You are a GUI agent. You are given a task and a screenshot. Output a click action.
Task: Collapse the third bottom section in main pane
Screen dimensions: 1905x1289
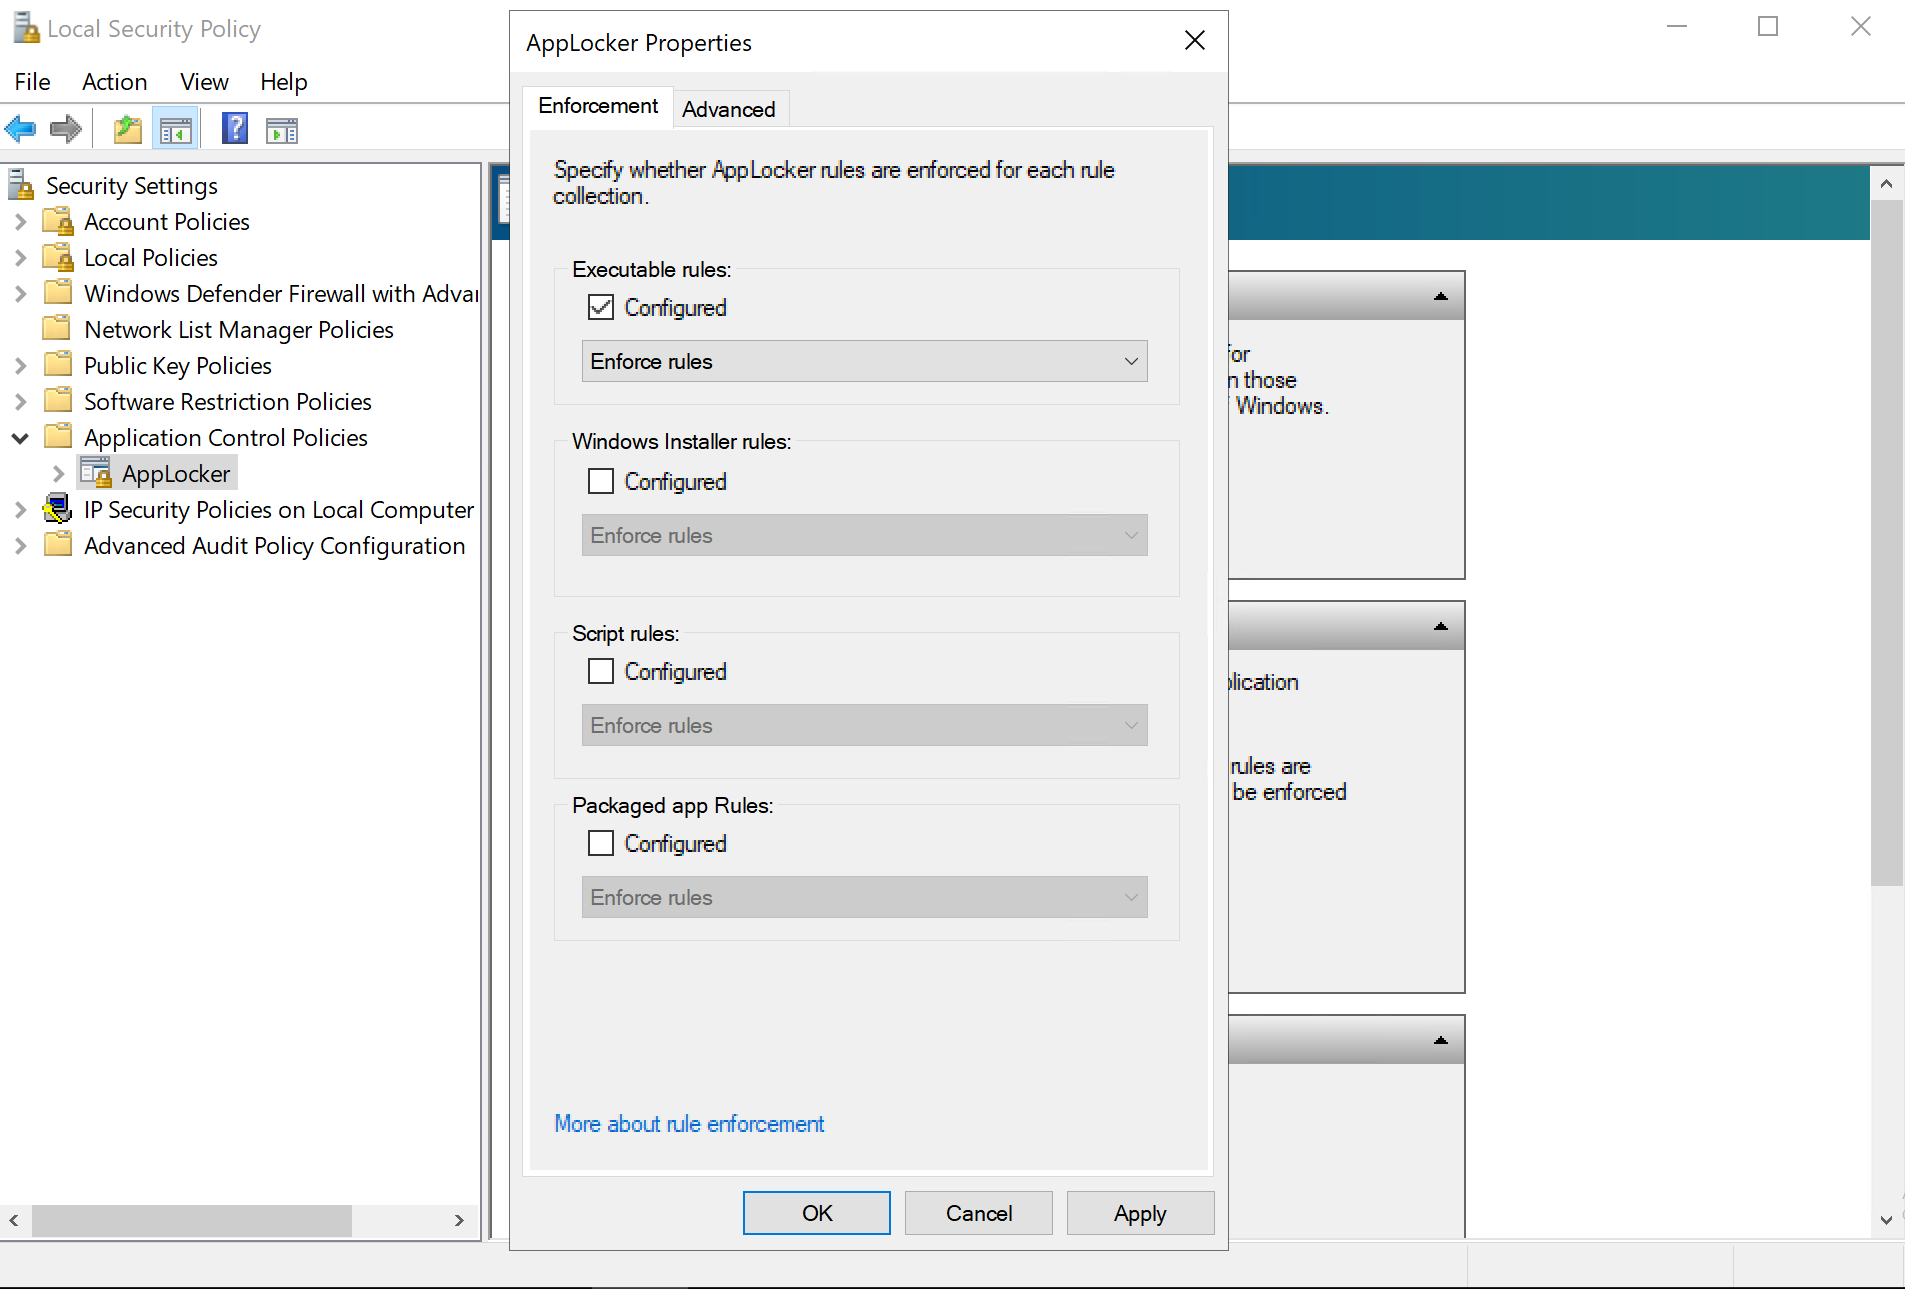[x=1440, y=1040]
